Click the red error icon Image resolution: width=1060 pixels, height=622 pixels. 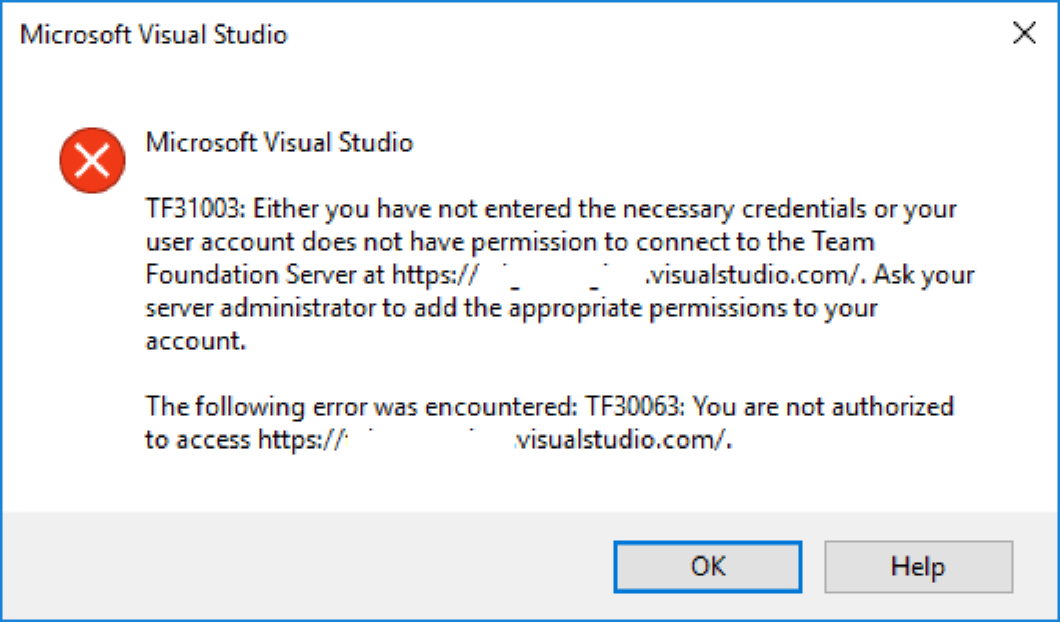coord(92,160)
